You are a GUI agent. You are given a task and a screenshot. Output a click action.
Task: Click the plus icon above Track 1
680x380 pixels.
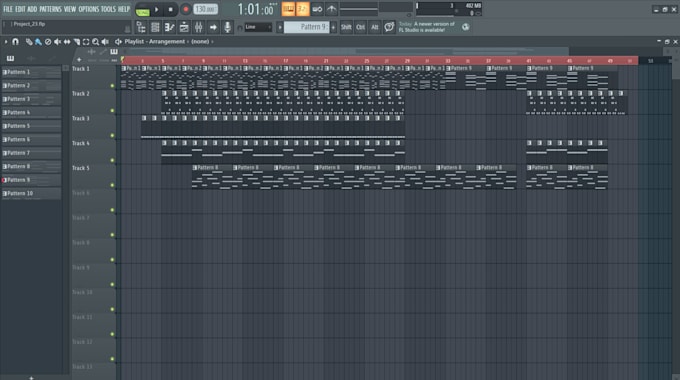tap(79, 60)
